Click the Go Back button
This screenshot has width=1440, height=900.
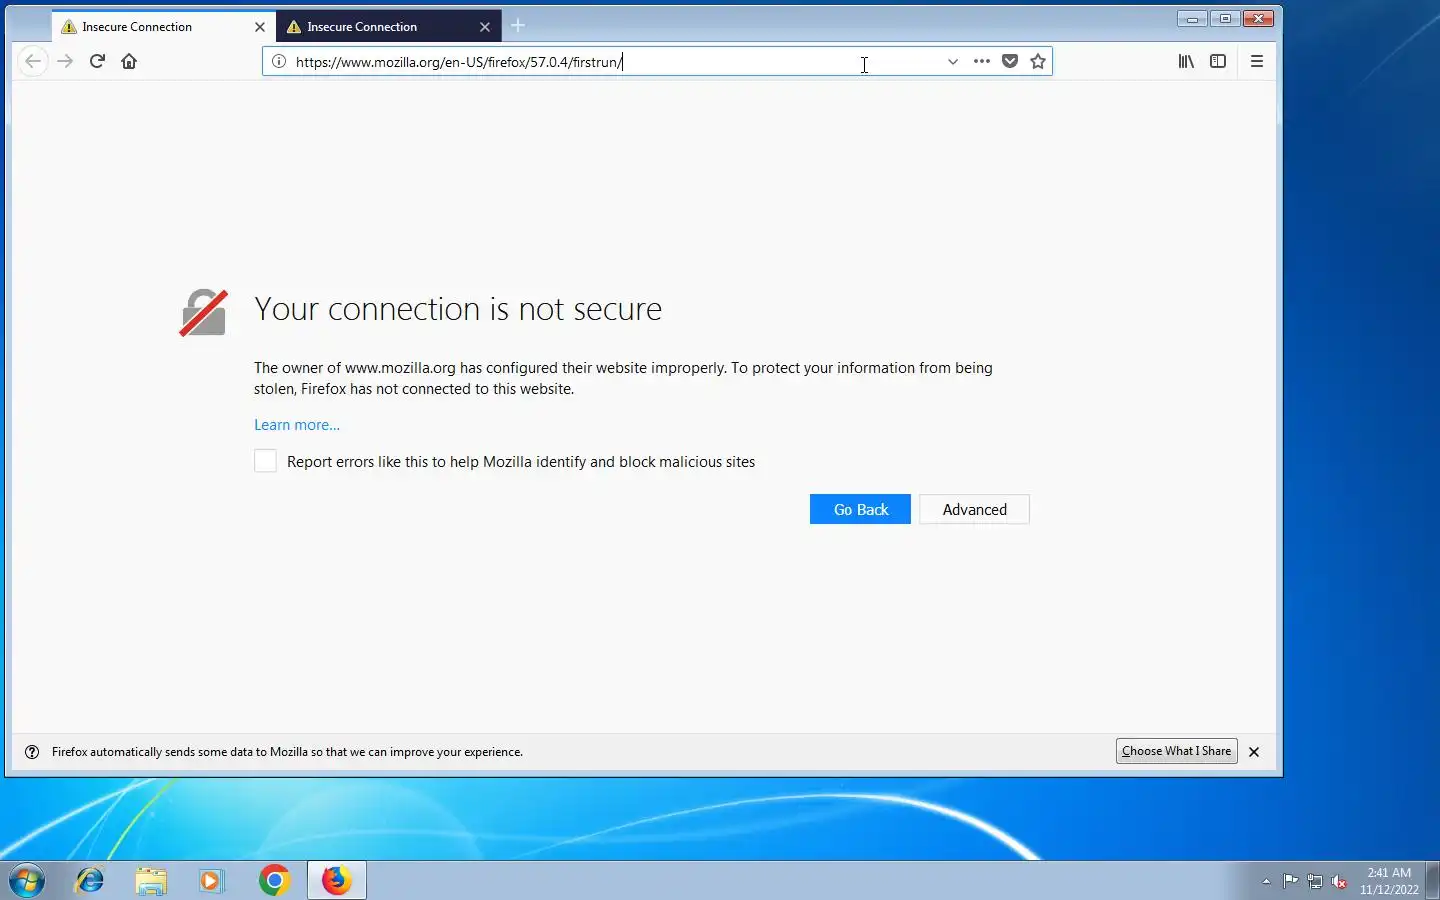860,509
